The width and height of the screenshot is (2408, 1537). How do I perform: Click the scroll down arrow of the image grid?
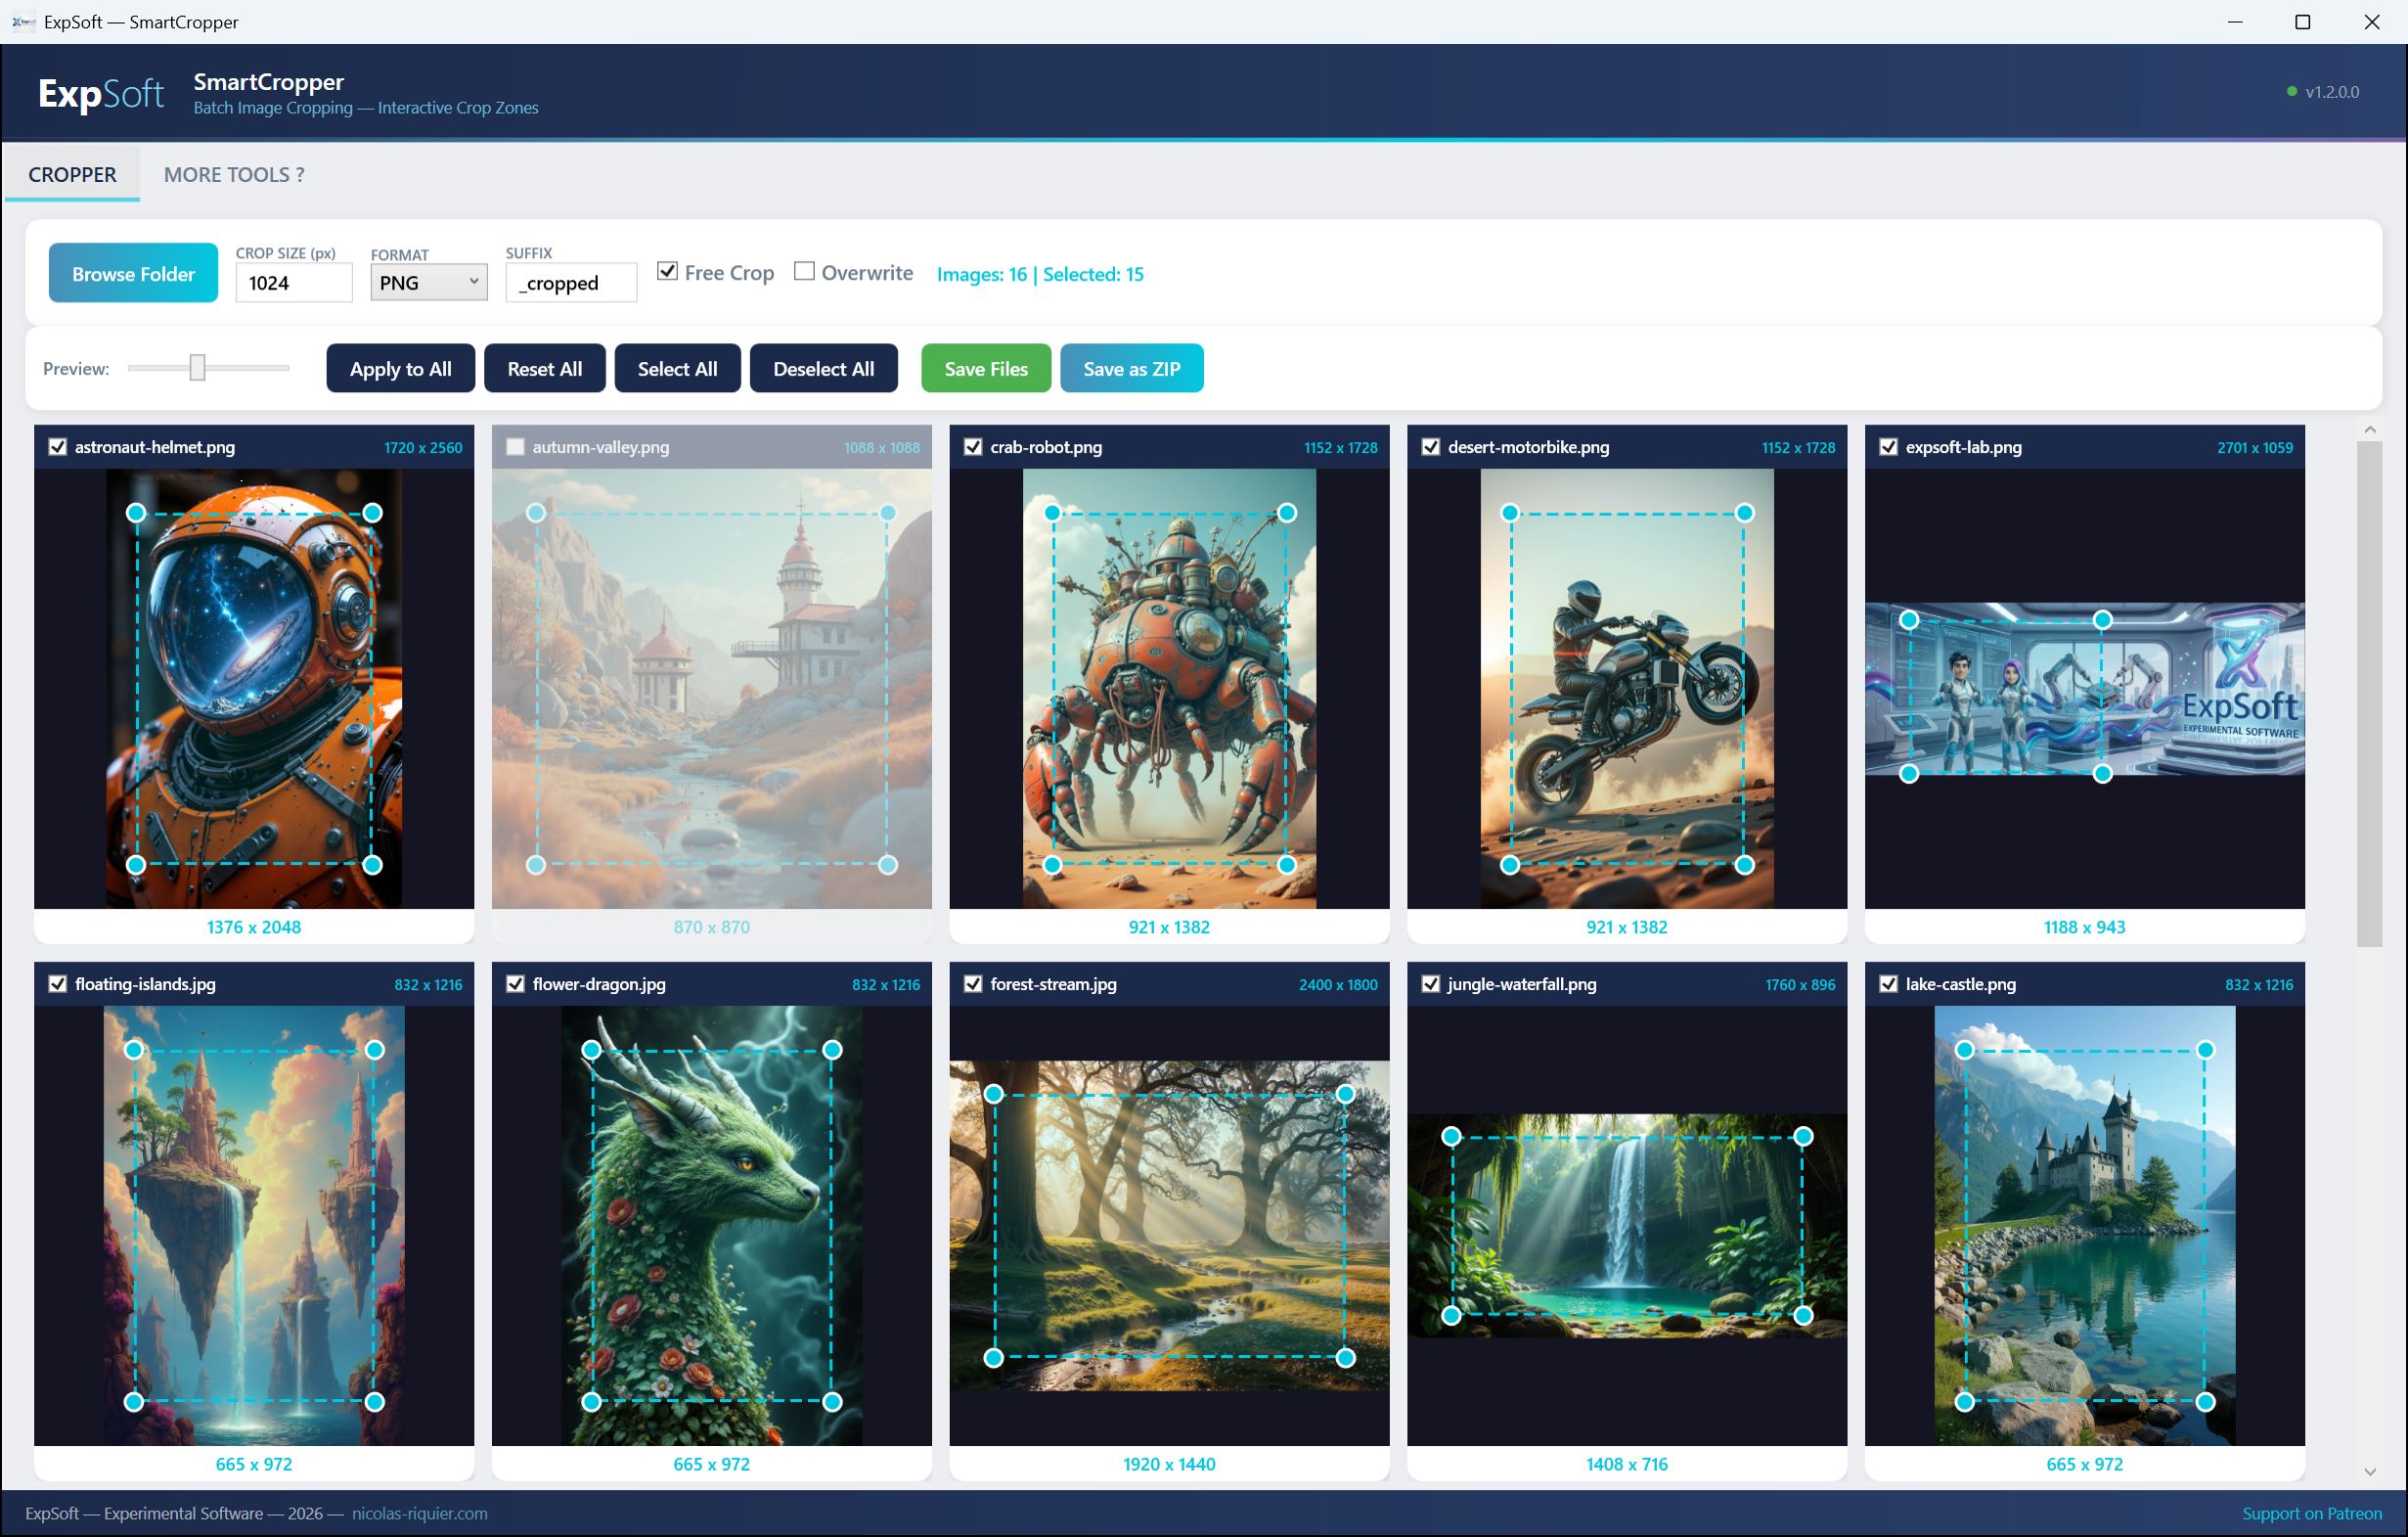(2370, 1472)
